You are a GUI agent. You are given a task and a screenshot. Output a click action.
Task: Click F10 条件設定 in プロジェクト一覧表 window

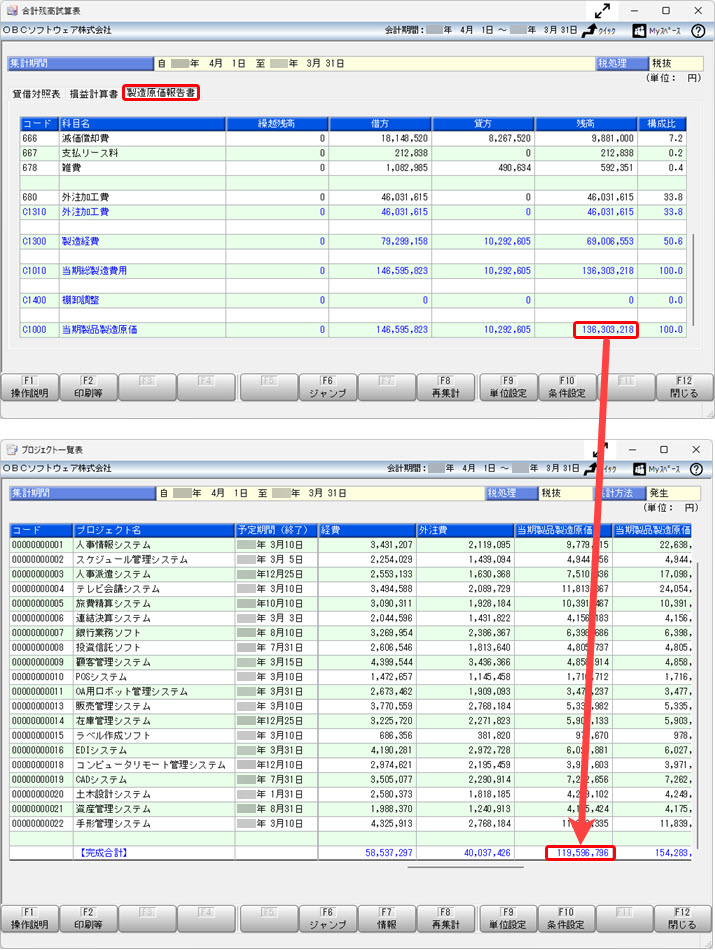coord(566,918)
